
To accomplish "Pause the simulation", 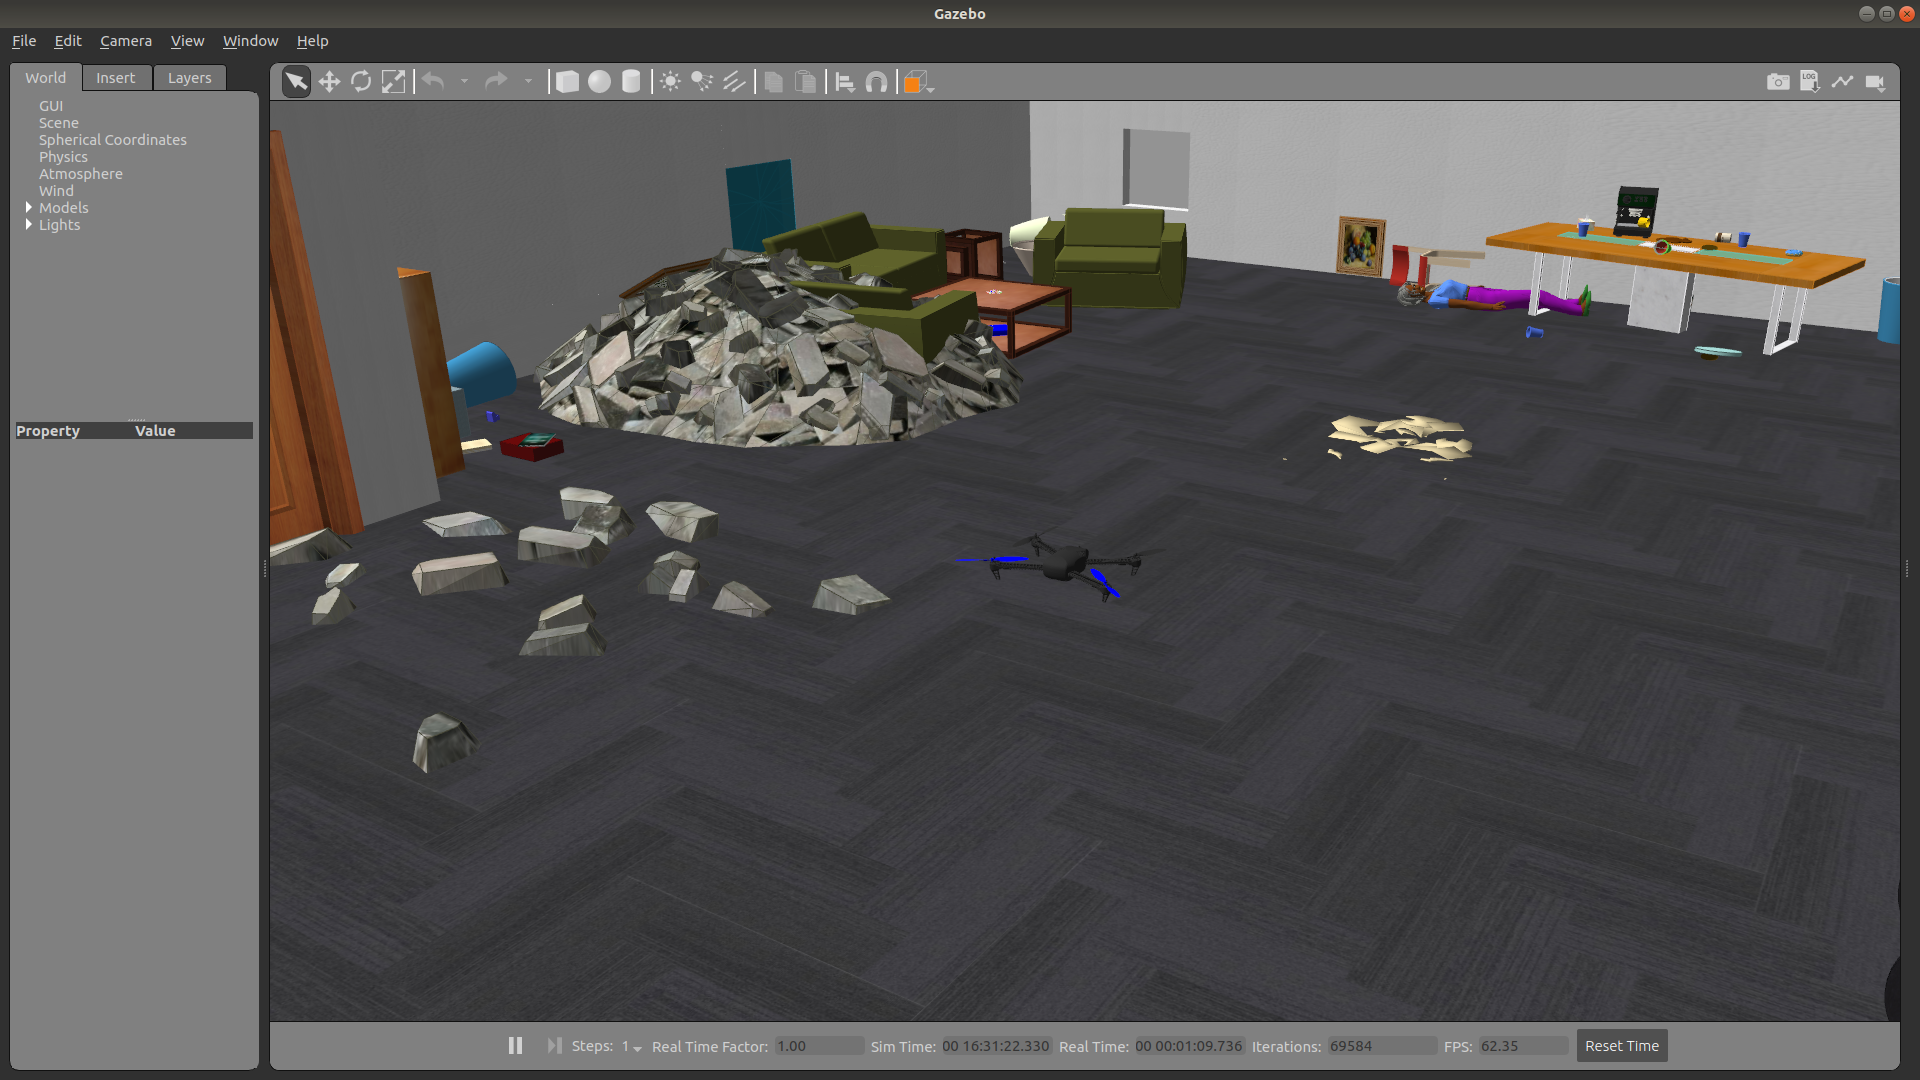I will (515, 1045).
